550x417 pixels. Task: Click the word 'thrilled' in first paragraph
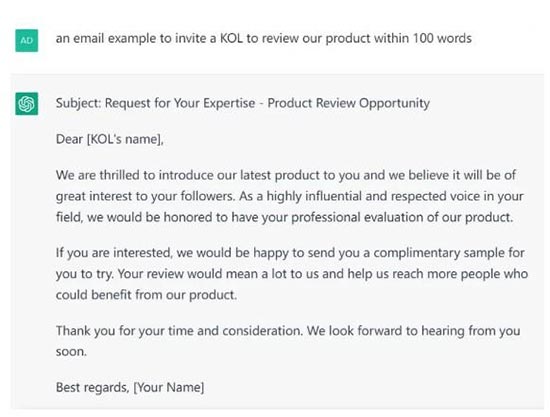(x=120, y=175)
